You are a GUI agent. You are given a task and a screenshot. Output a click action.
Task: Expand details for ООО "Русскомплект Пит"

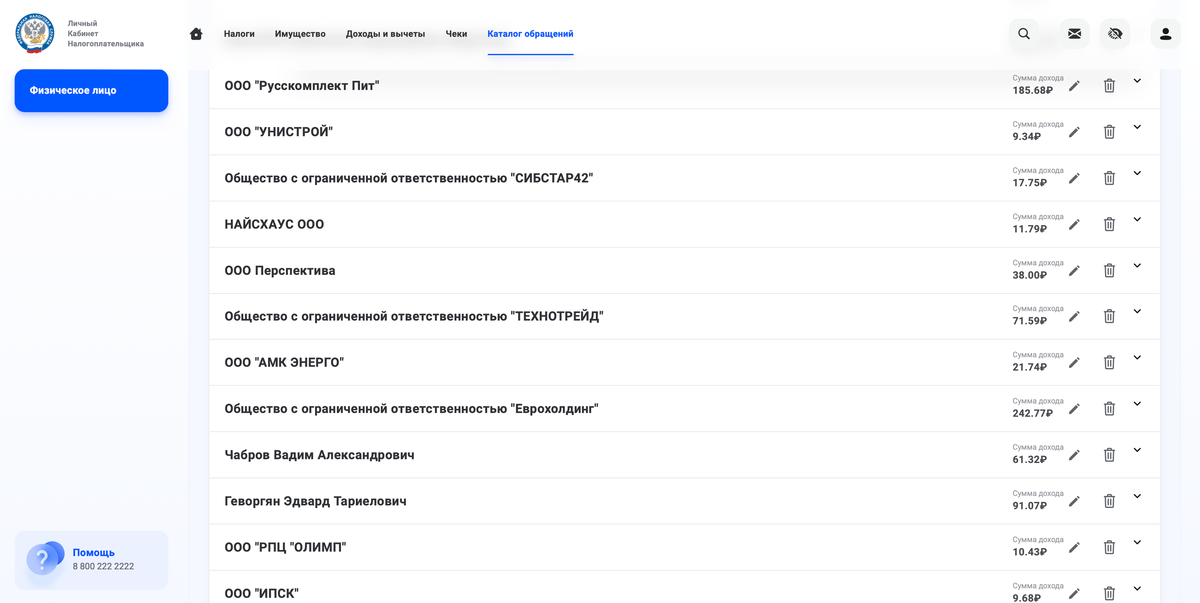pyautogui.click(x=1137, y=79)
